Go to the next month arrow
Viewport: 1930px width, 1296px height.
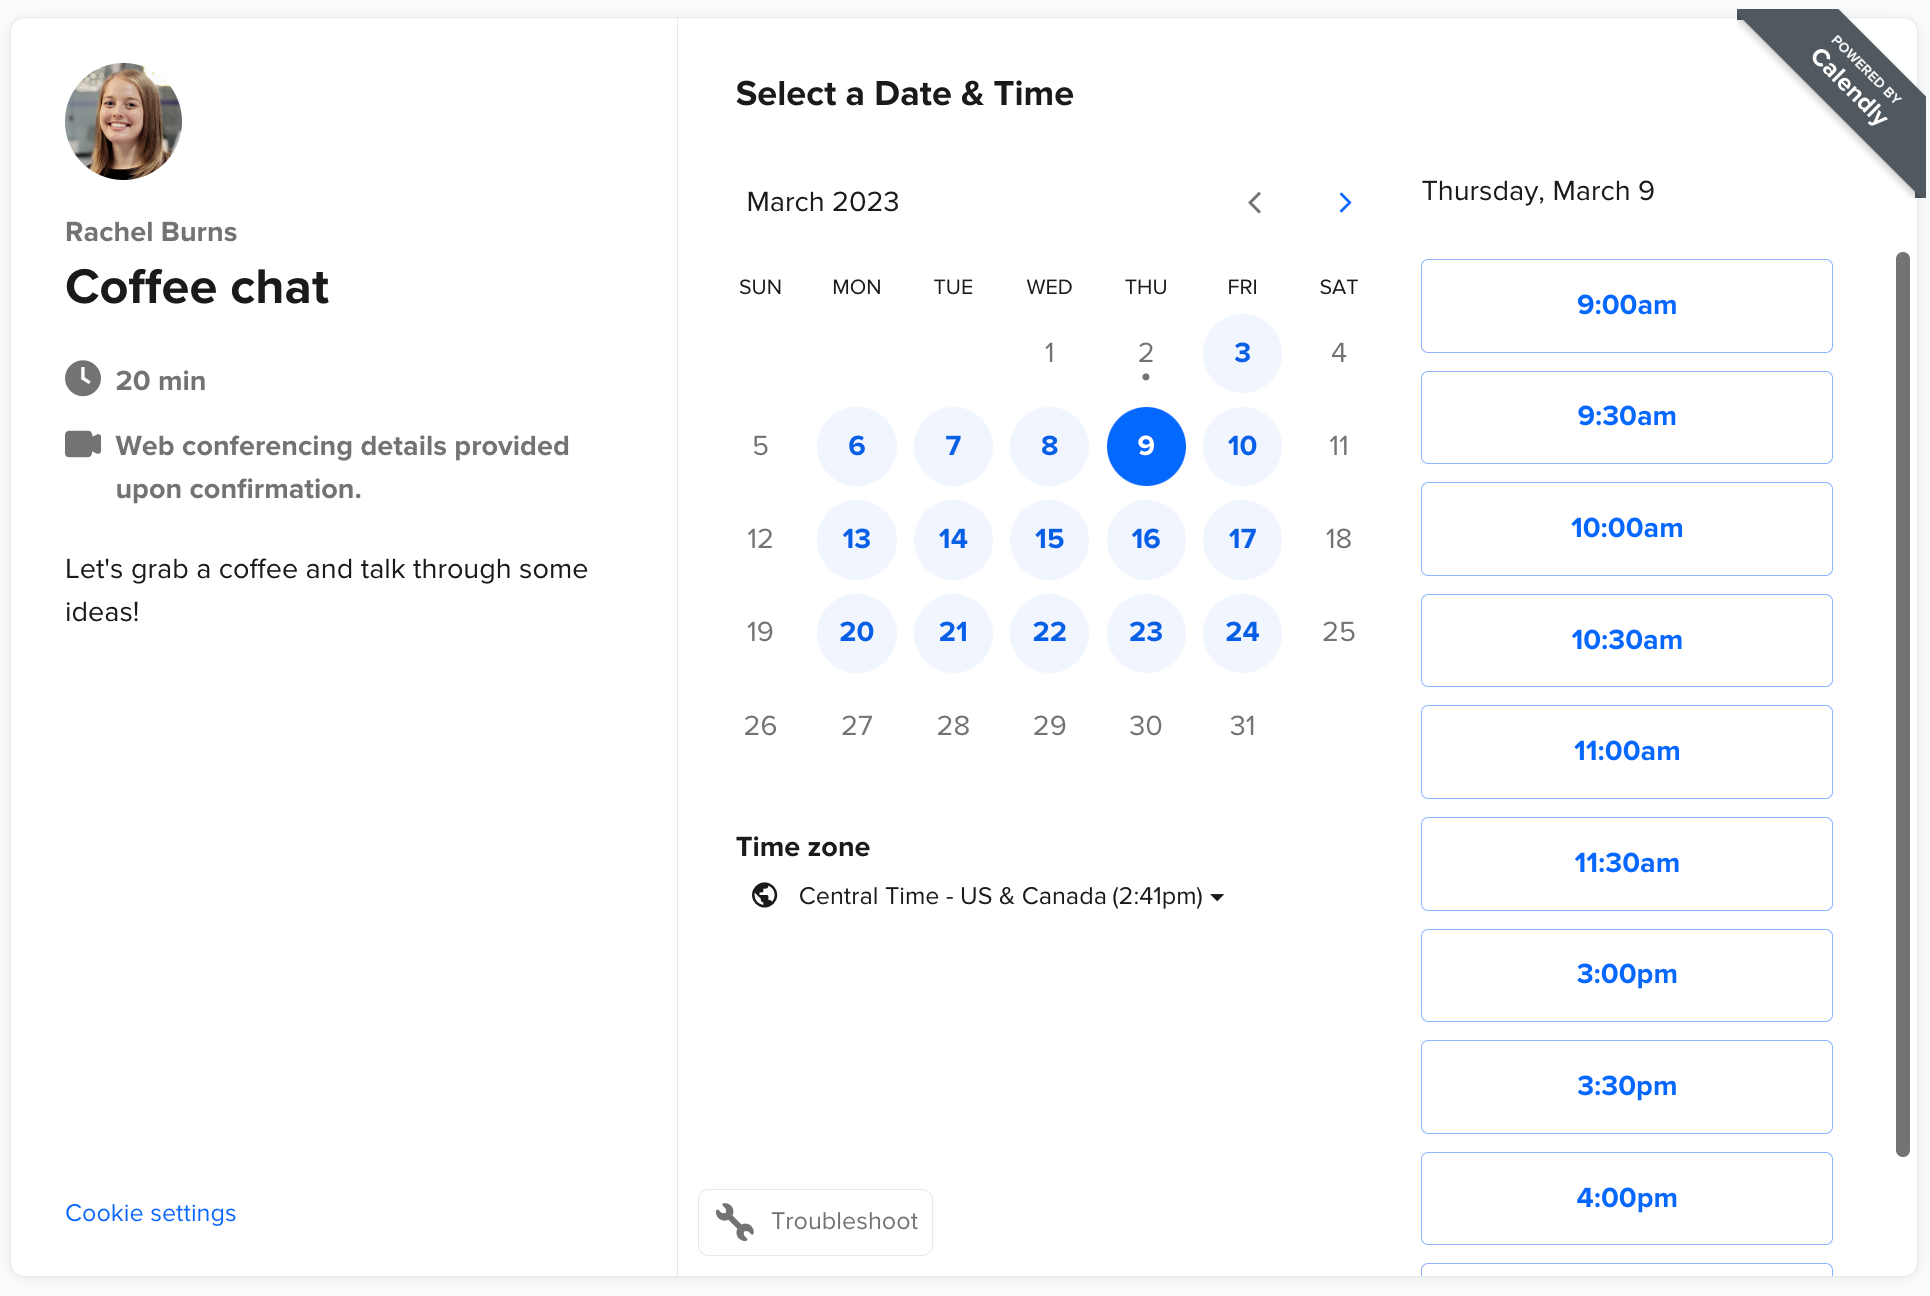click(1345, 203)
